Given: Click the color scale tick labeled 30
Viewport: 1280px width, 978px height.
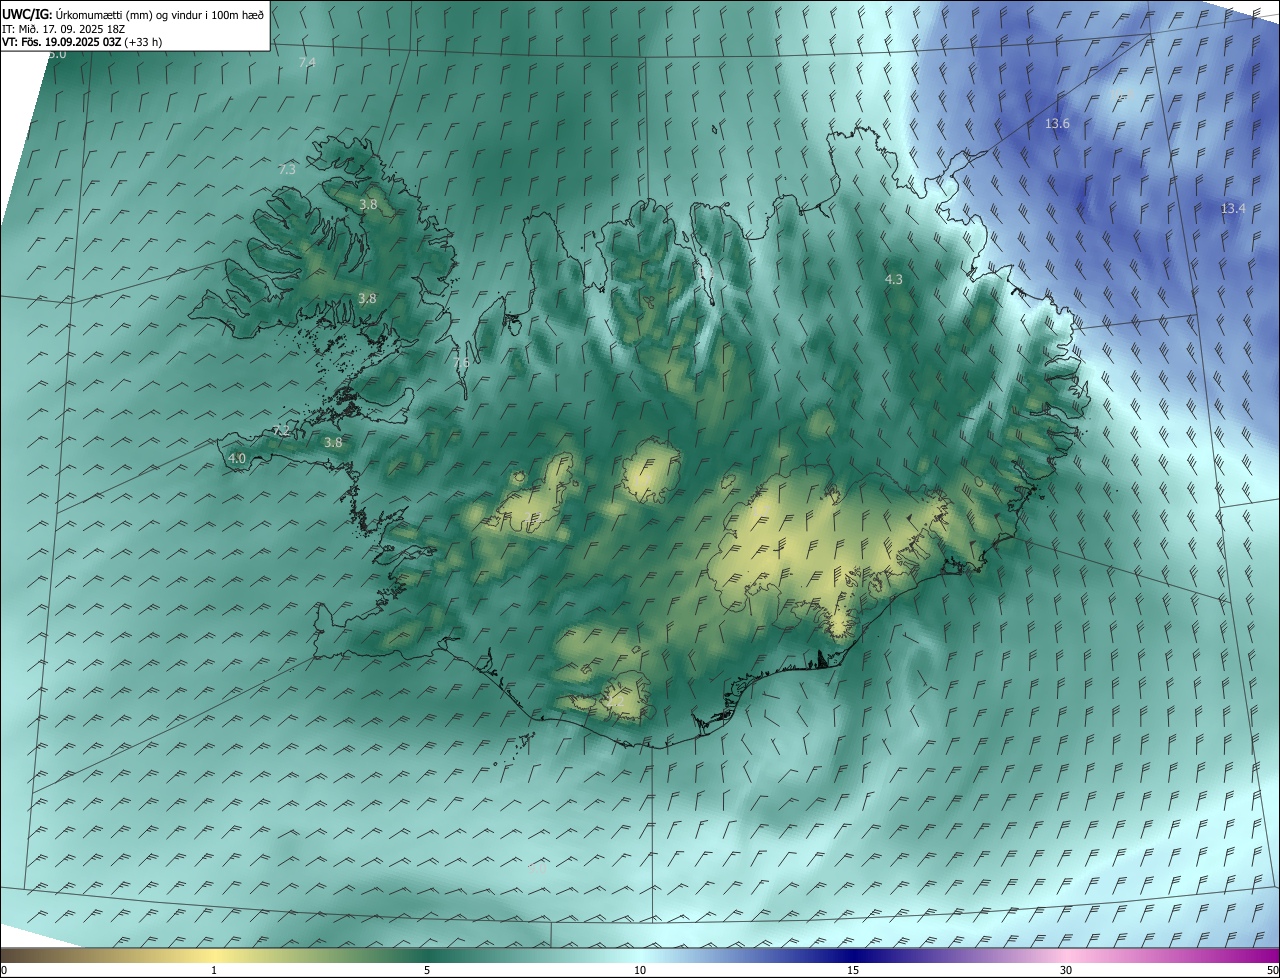Looking at the screenshot, I should pos(1066,971).
